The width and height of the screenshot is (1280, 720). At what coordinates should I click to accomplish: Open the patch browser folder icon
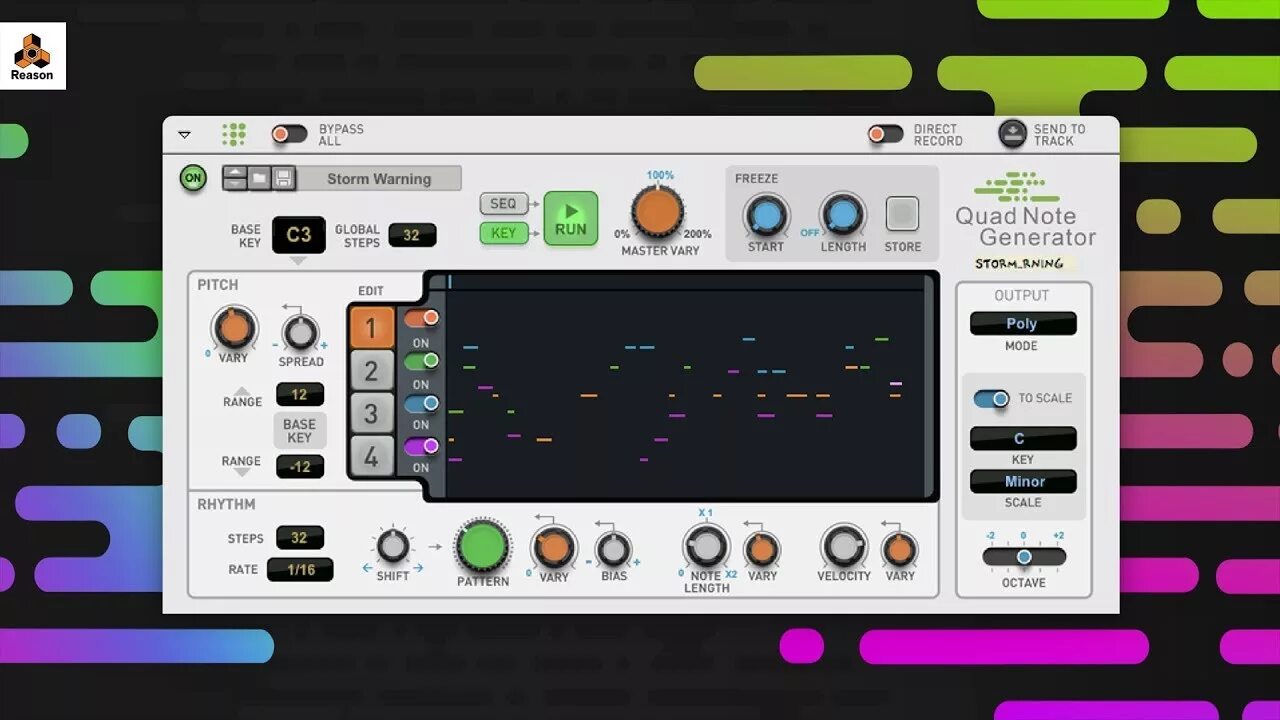click(x=259, y=178)
